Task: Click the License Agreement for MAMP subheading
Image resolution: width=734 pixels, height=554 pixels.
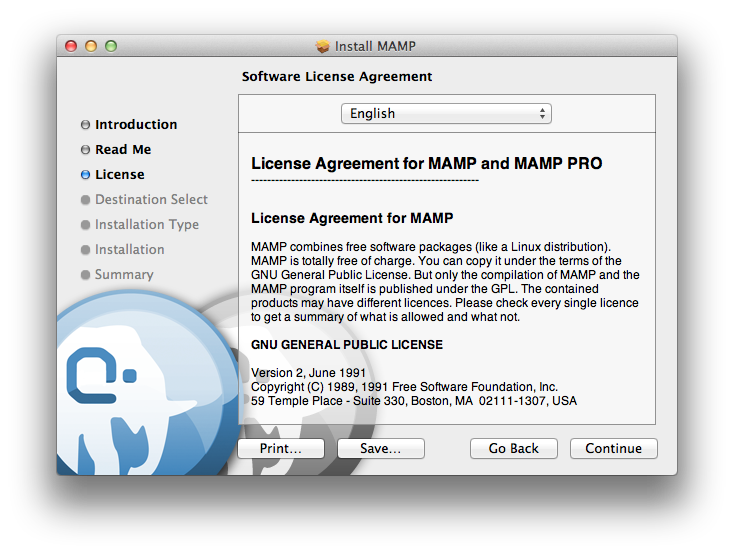Action: pyautogui.click(x=352, y=218)
